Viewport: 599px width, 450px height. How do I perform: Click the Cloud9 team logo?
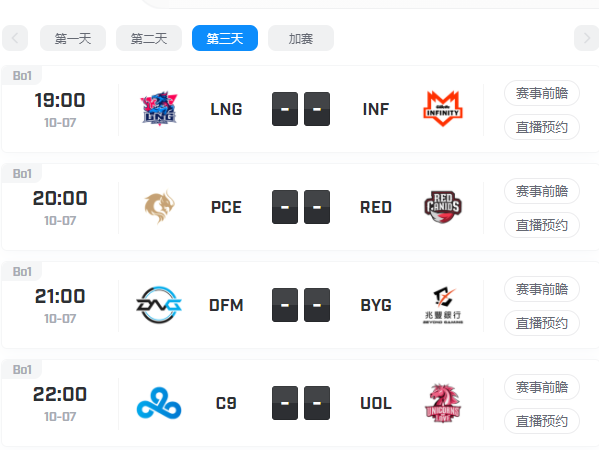159,403
